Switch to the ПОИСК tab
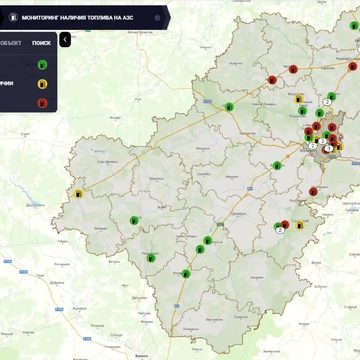Viewport: 360px width, 360px height. 41,43
